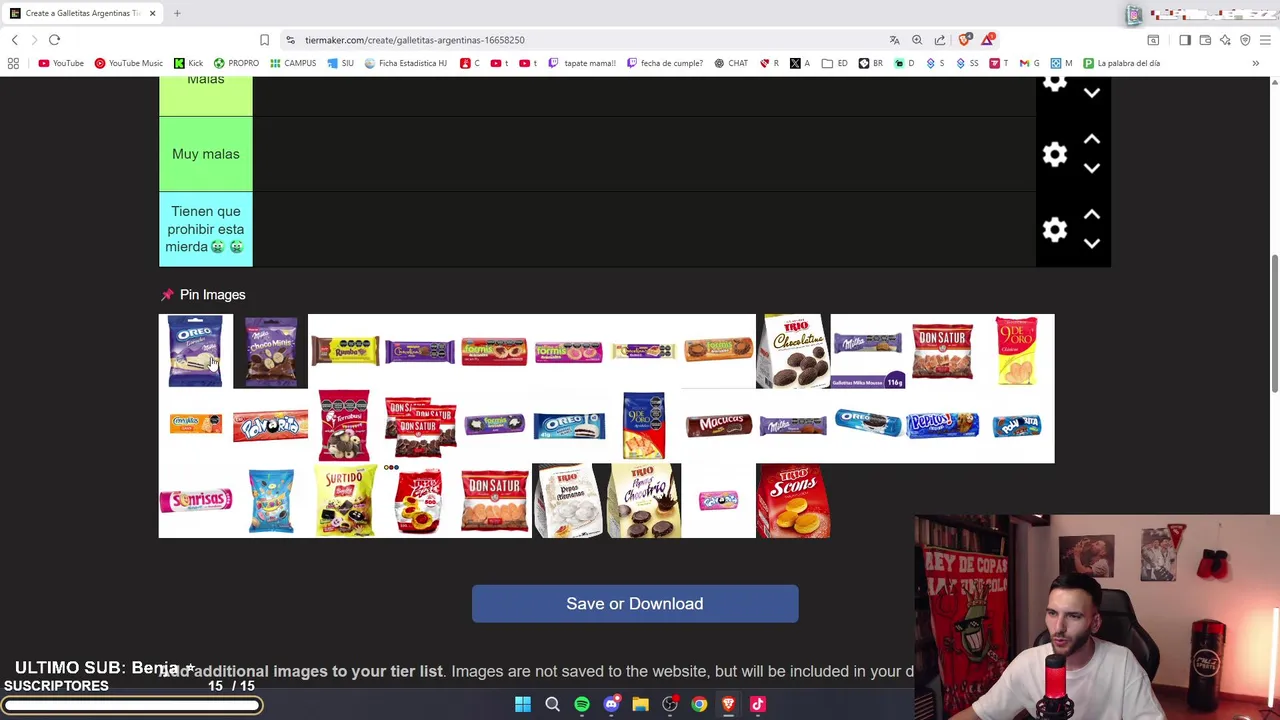
Task: Select Sonrisas pink pack image
Action: pos(196,500)
